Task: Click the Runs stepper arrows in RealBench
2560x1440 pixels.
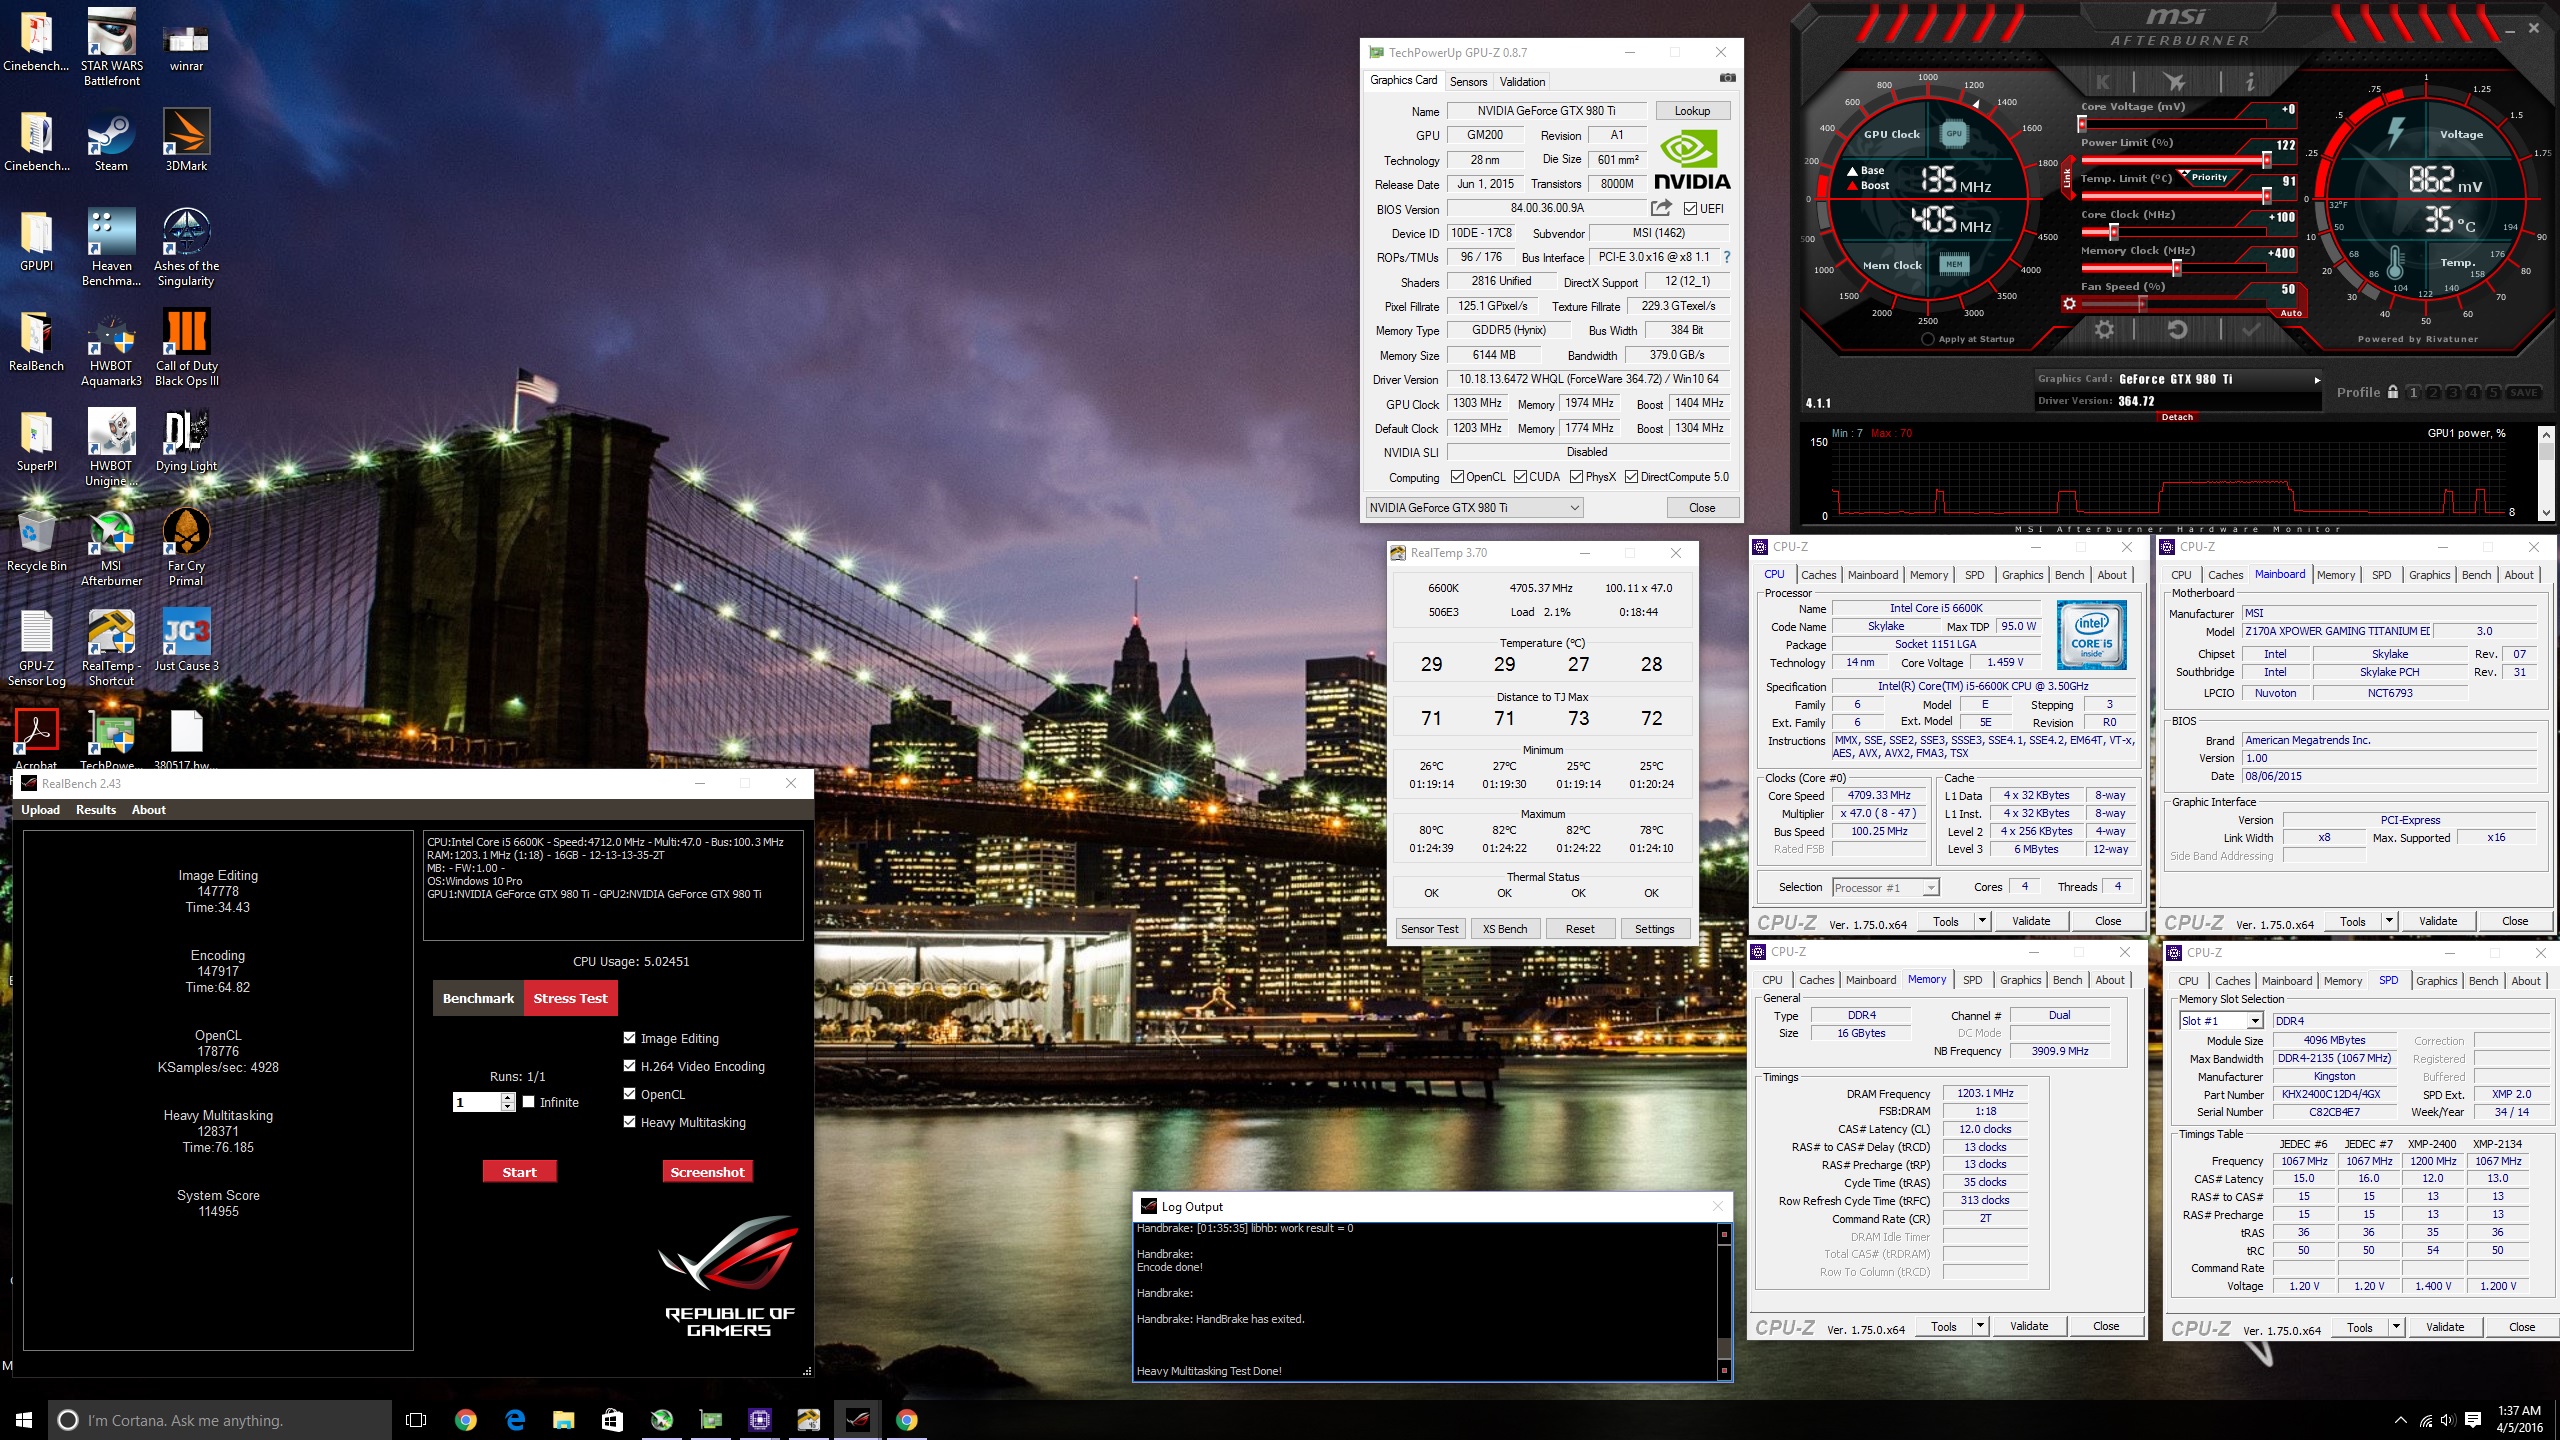Action: click(x=508, y=1102)
